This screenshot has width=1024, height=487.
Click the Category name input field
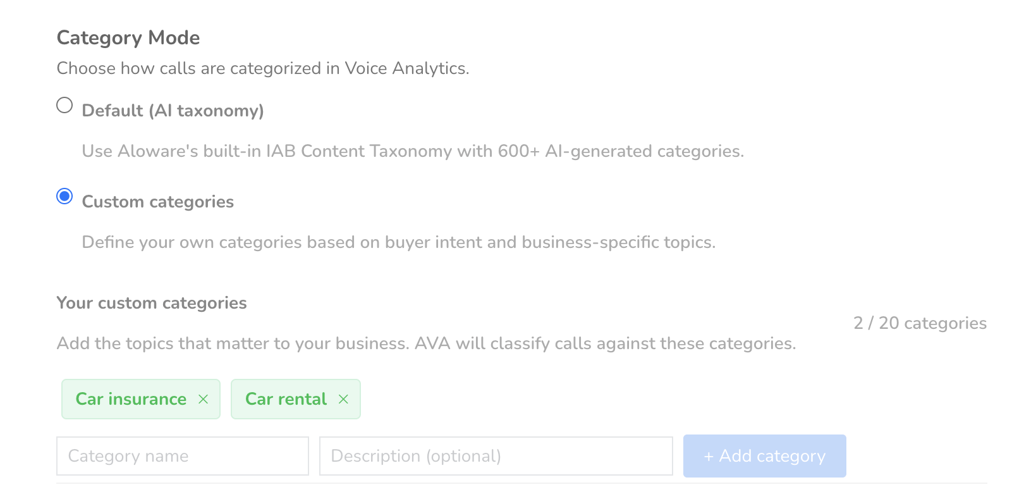[x=182, y=456]
